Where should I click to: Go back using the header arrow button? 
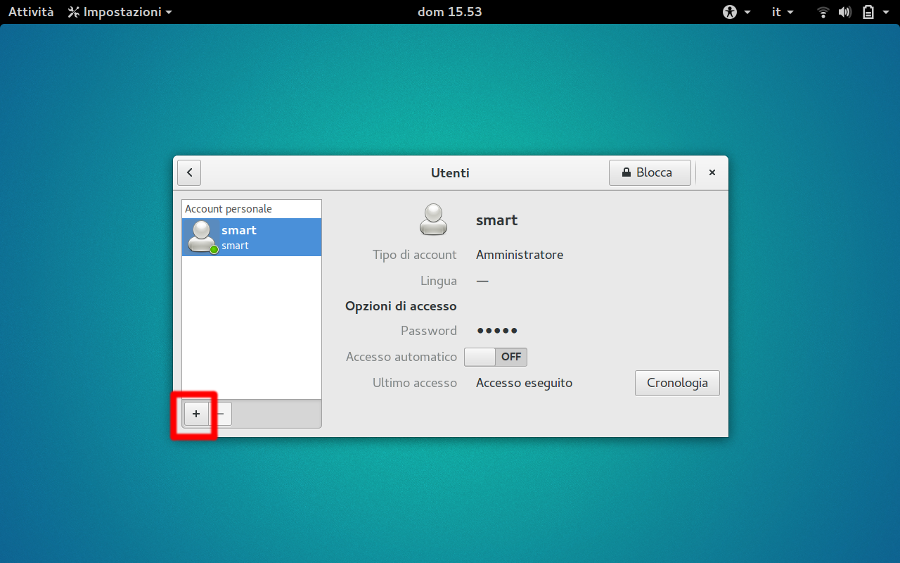click(190, 172)
